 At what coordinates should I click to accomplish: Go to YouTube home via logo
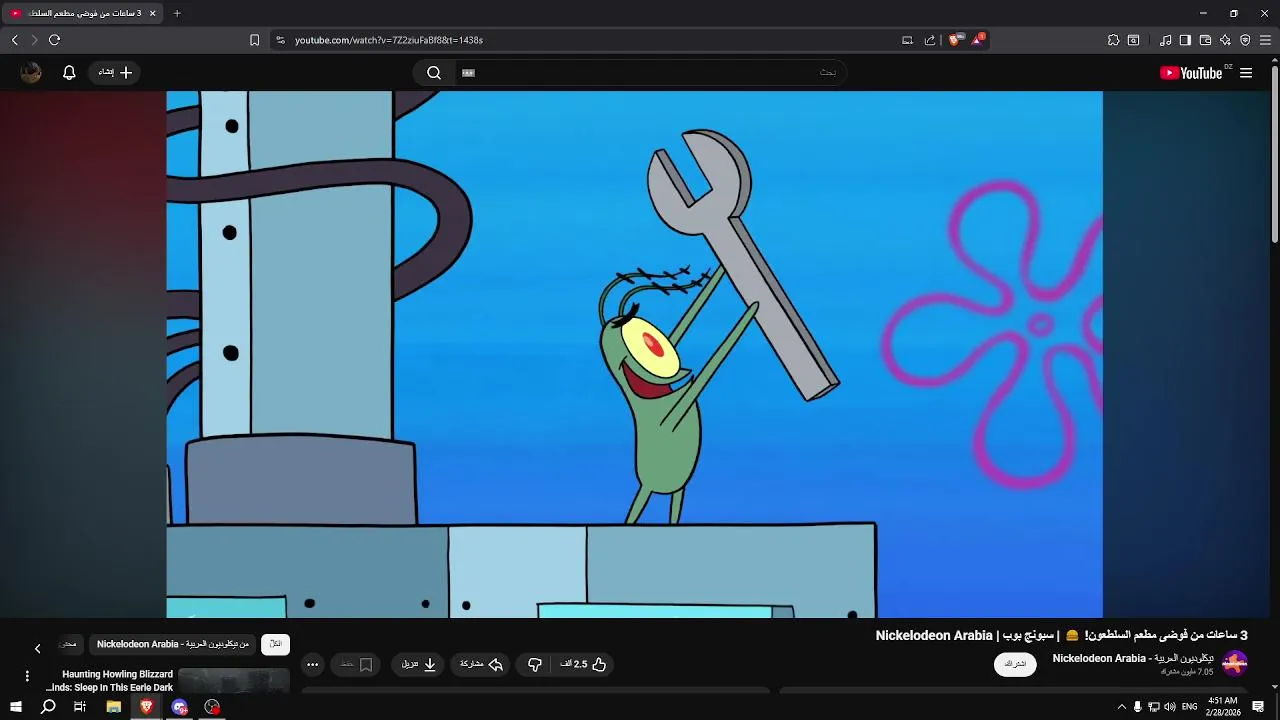point(1191,73)
